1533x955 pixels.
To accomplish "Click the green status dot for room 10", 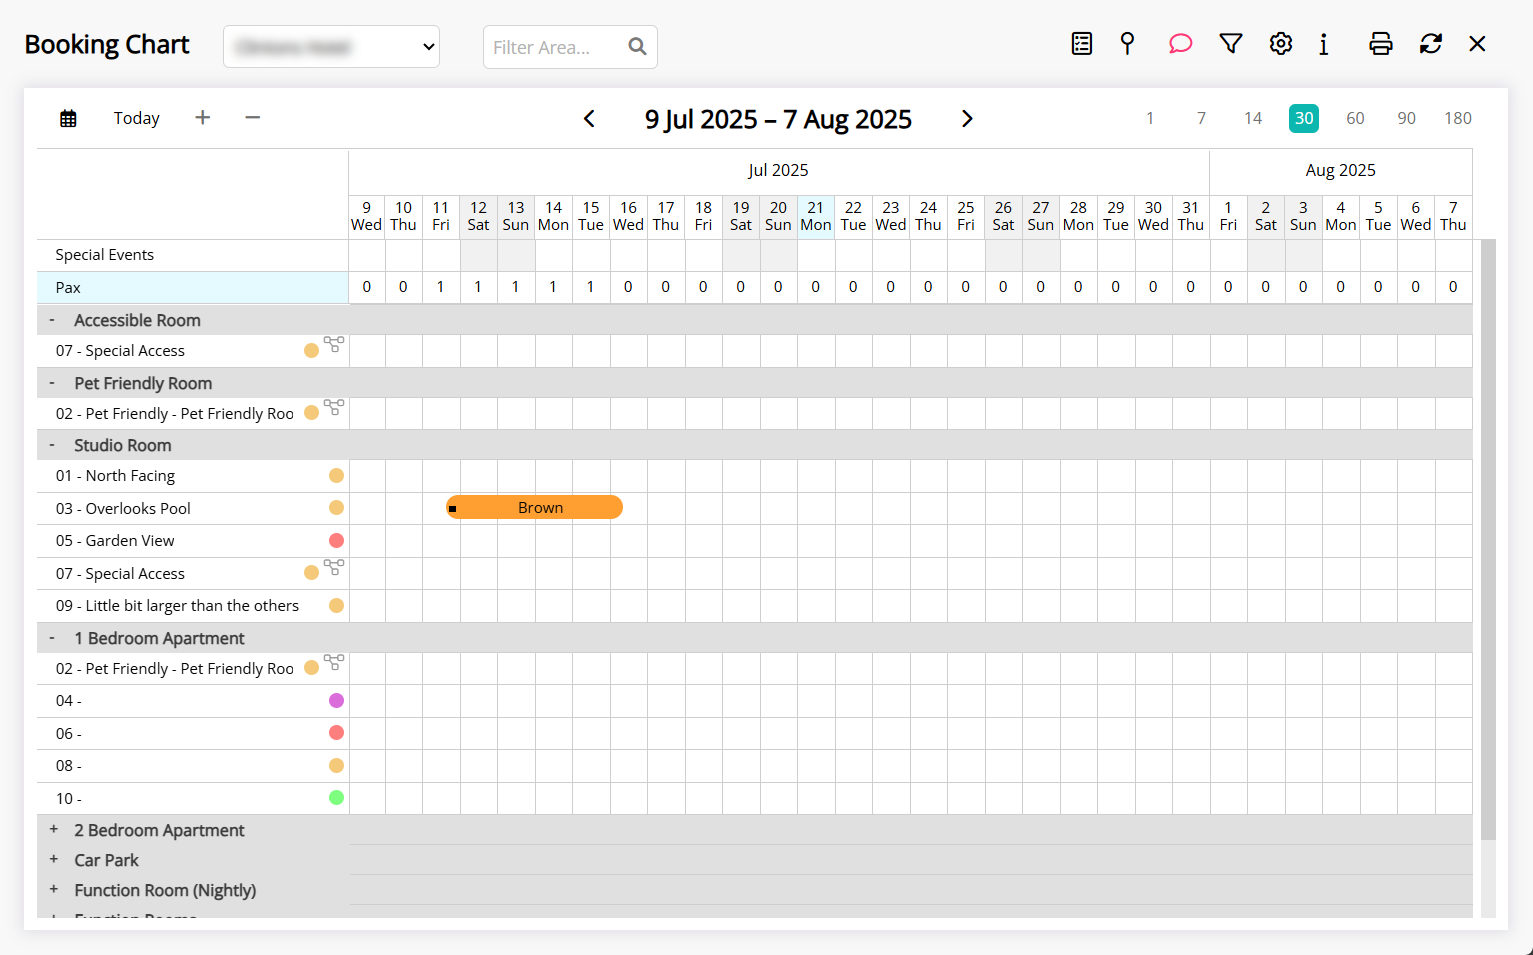I will (x=336, y=798).
